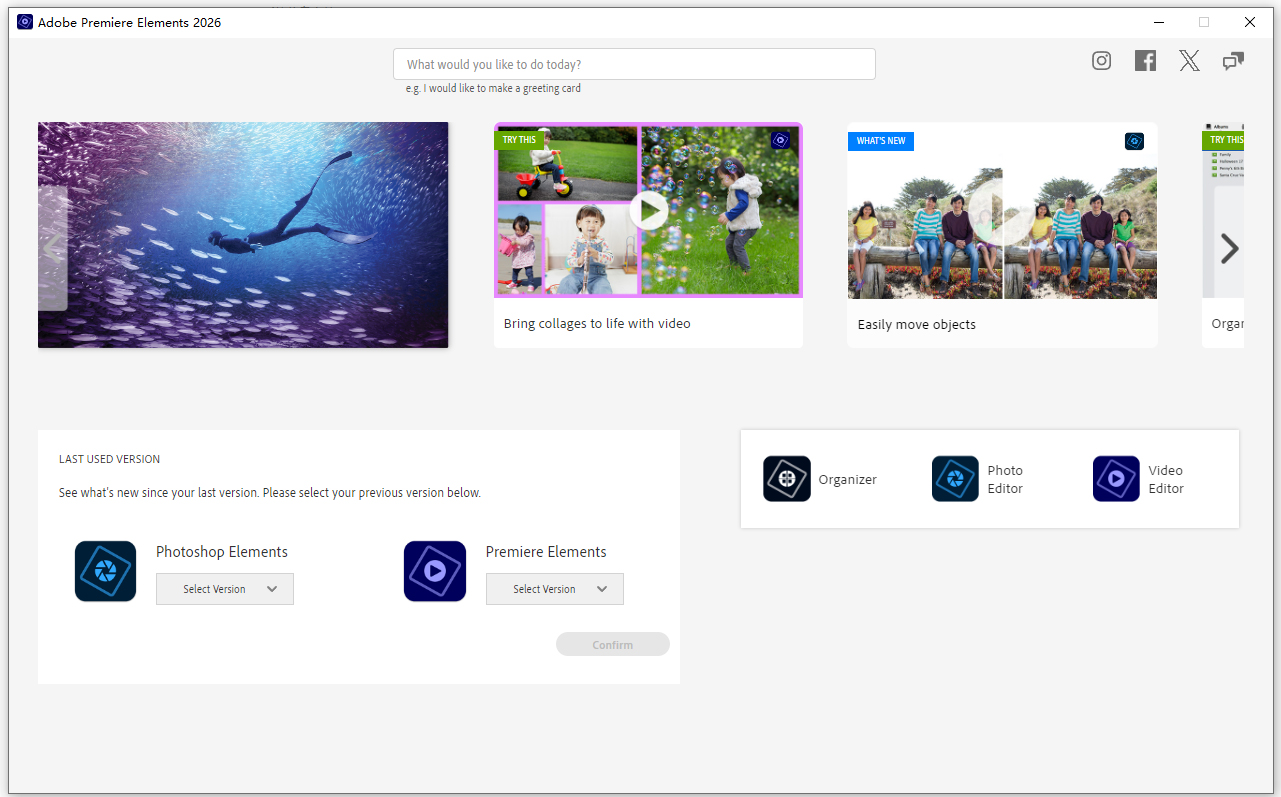The image size is (1281, 797).
Task: Click 'Bring collages to life with video' text
Action: click(x=597, y=324)
